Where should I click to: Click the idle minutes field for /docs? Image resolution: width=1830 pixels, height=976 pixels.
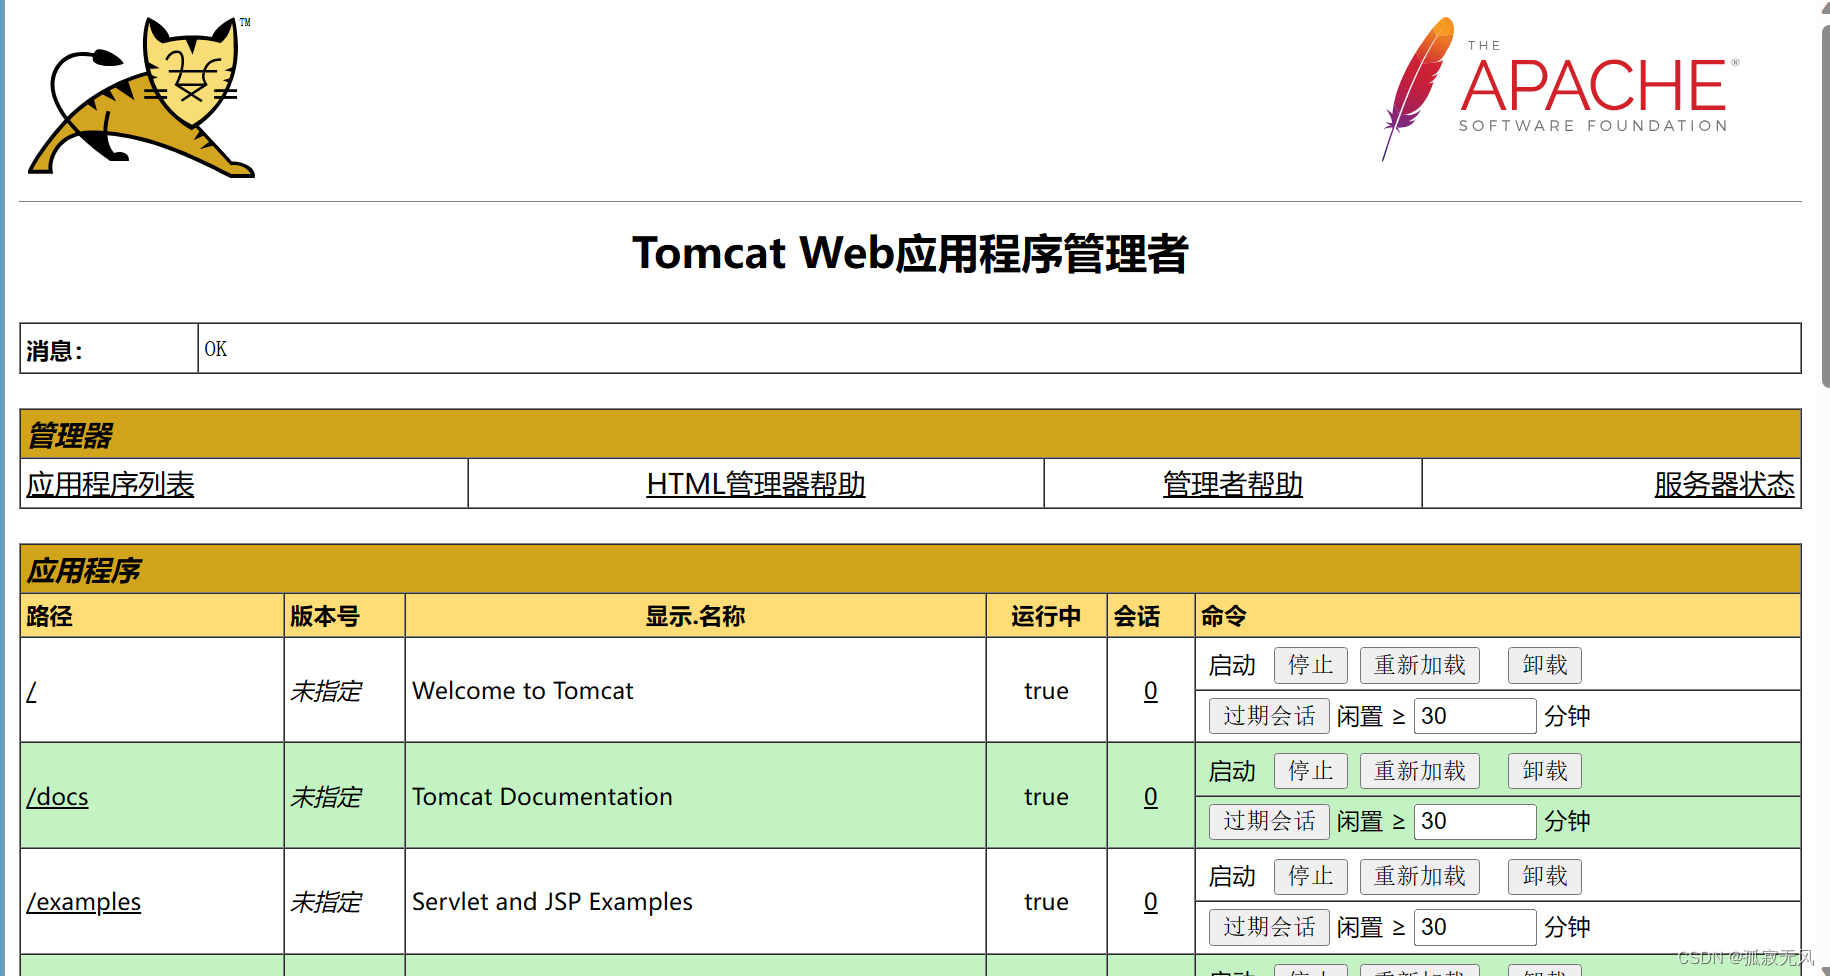1475,821
